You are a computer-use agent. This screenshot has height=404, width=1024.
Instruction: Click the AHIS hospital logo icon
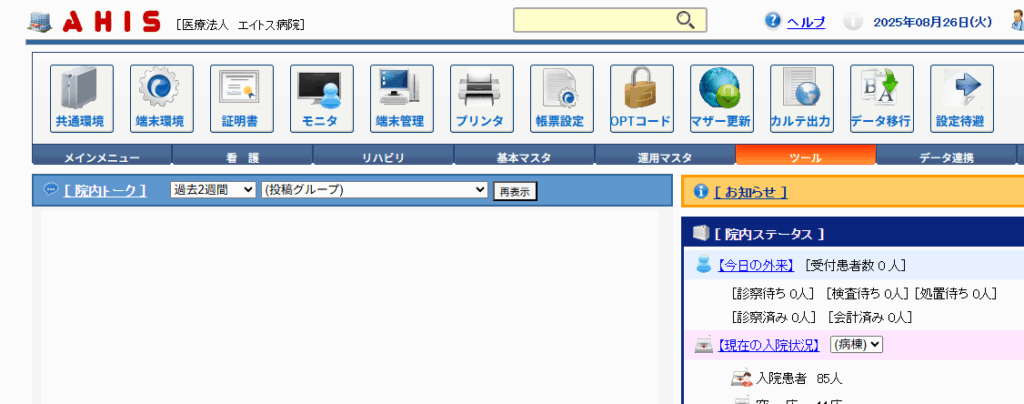click(39, 22)
